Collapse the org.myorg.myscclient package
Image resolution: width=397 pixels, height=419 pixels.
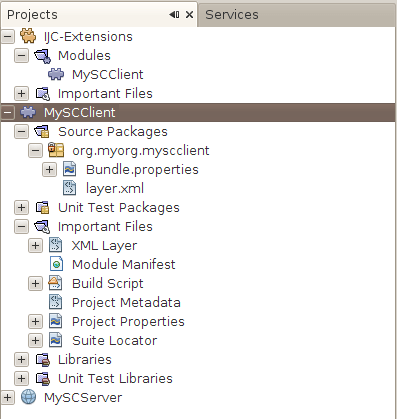35,151
